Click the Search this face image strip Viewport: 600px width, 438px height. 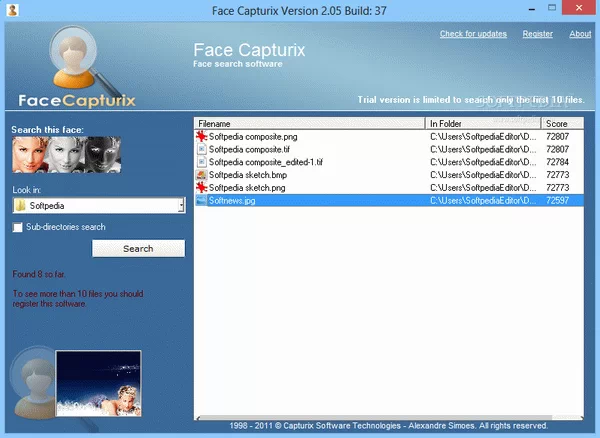click(x=65, y=157)
